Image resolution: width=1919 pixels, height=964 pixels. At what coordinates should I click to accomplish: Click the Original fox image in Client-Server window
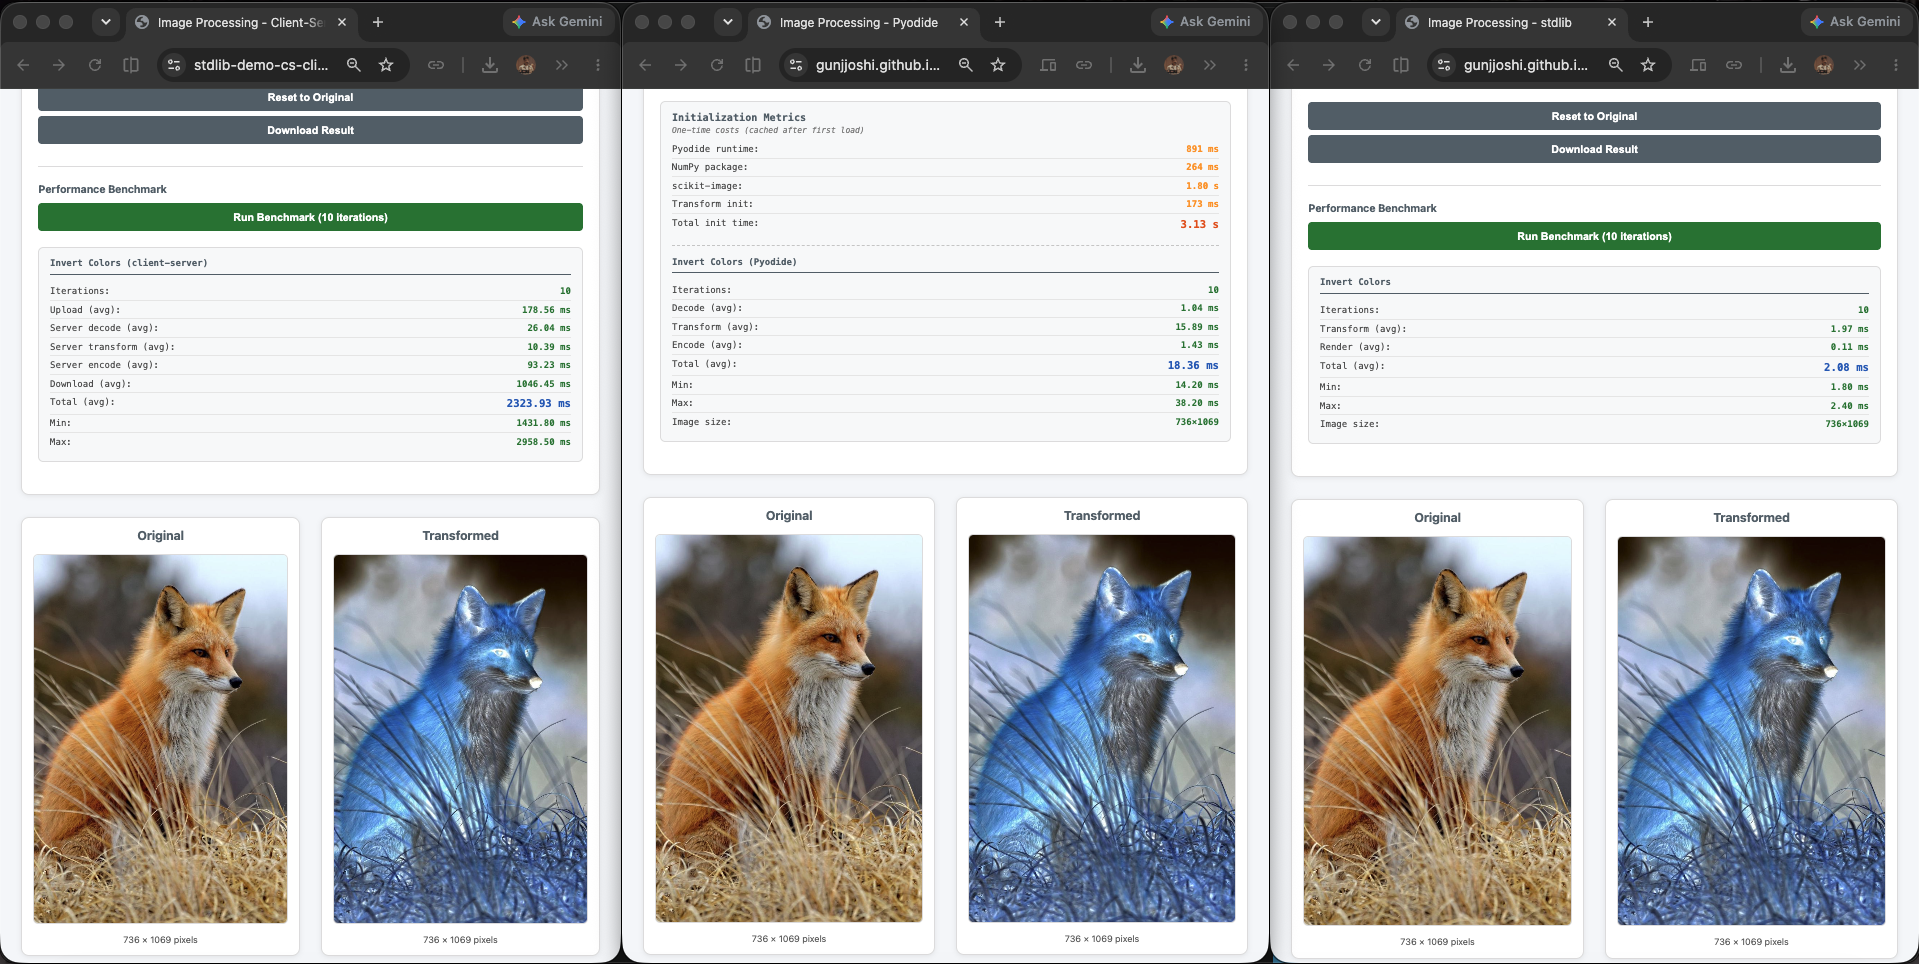[160, 739]
